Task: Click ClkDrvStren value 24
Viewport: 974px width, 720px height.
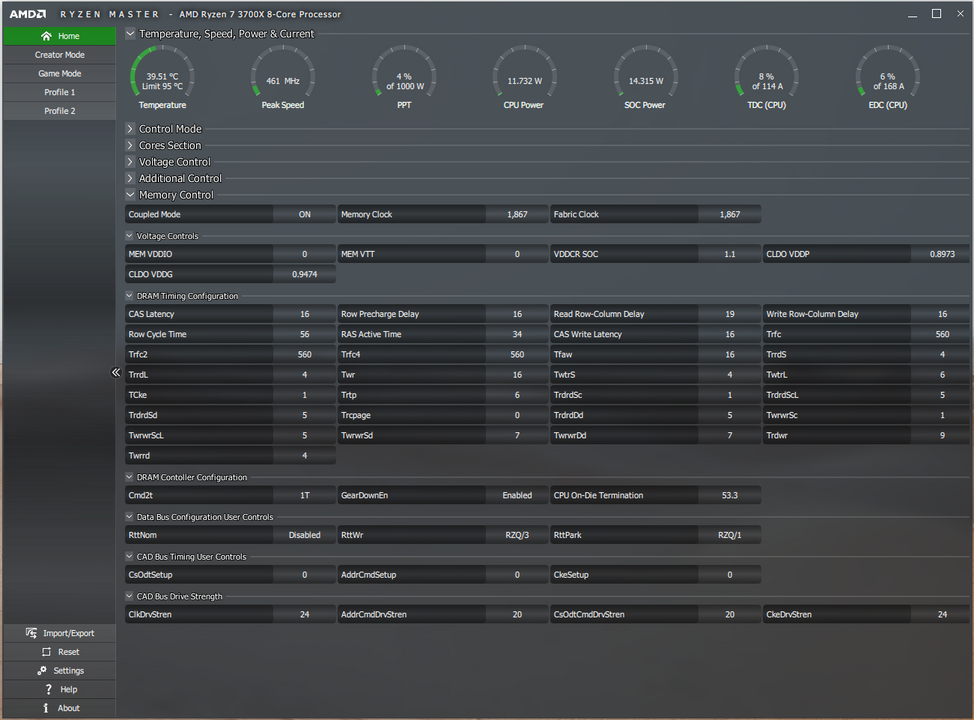Action: click(x=304, y=614)
